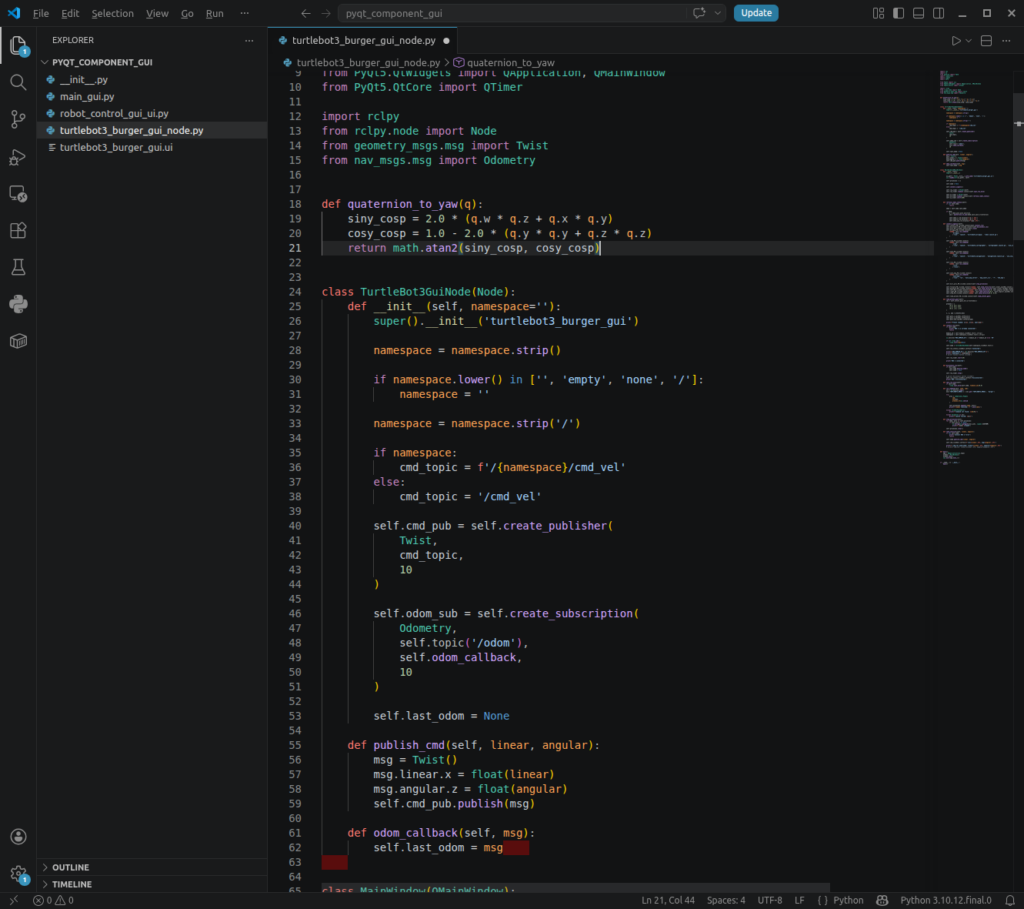
Task: Open the Run menu
Action: tap(214, 13)
